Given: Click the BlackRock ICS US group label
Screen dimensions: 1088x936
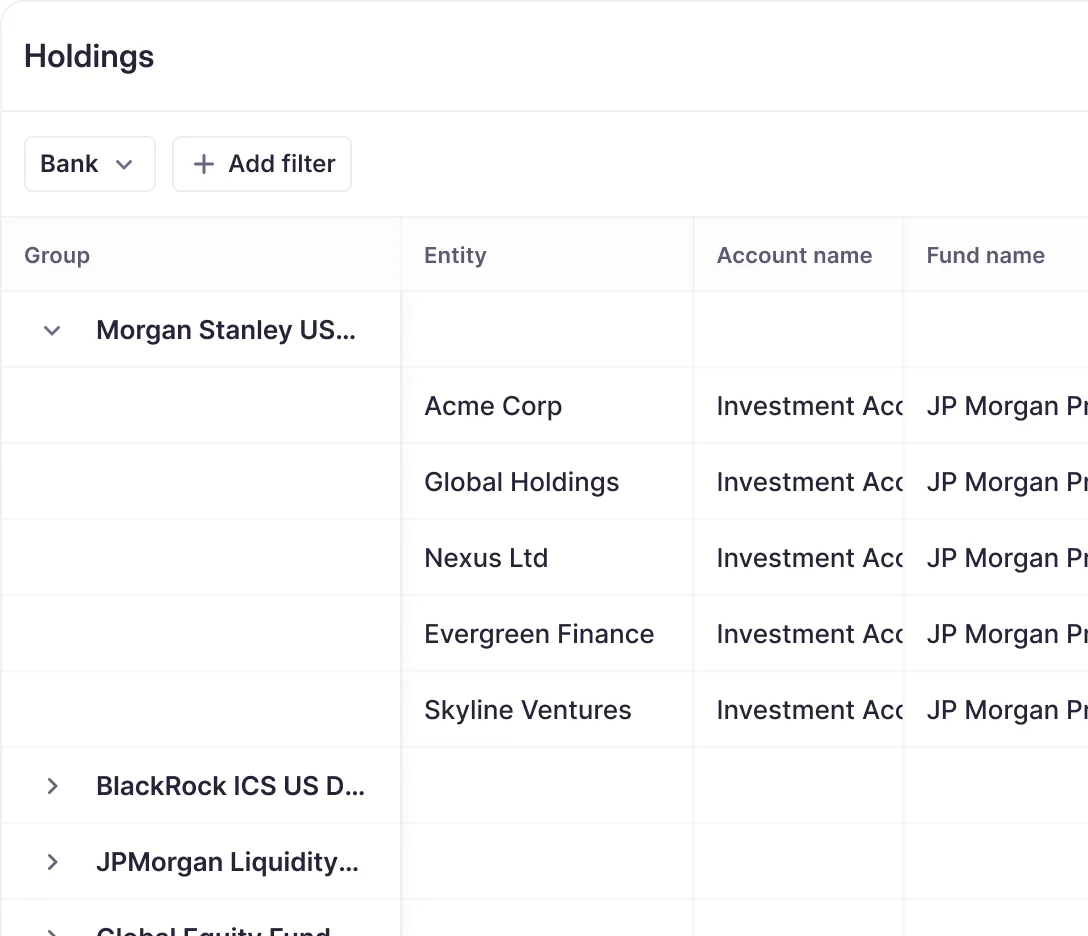Looking at the screenshot, I should pos(230,786).
